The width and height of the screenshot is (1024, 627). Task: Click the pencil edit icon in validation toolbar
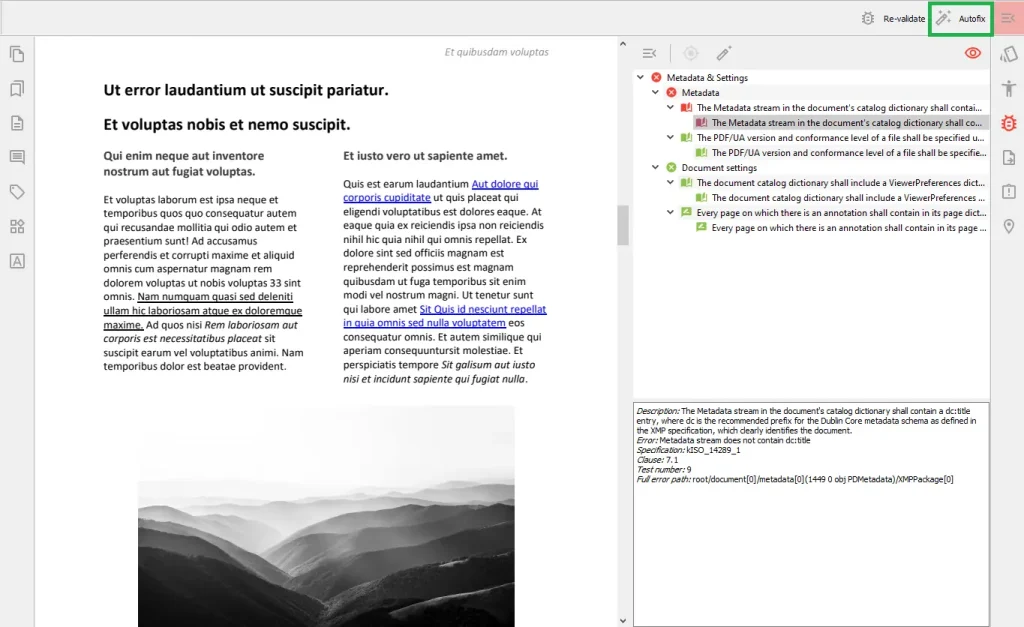(724, 53)
